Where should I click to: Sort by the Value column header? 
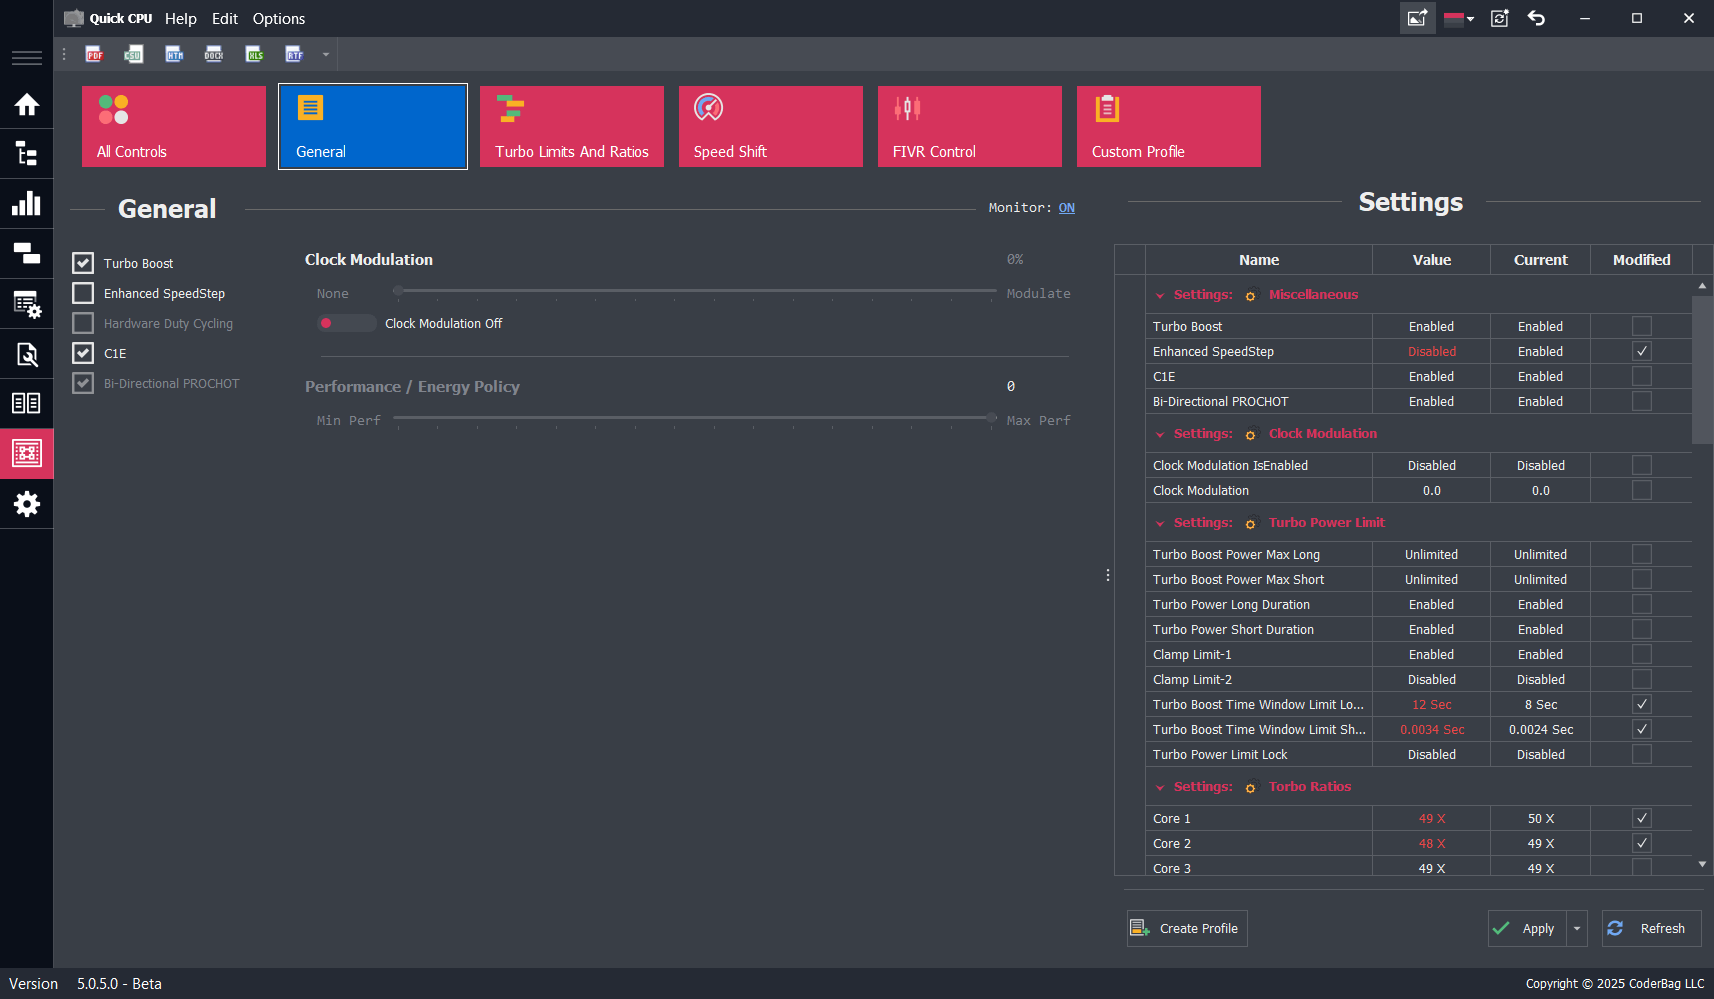tap(1432, 260)
